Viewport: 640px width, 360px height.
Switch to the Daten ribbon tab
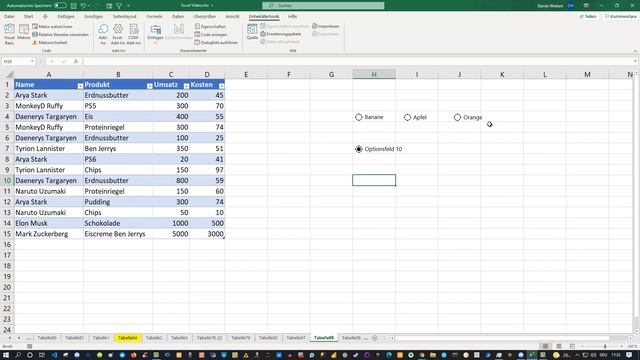click(178, 16)
